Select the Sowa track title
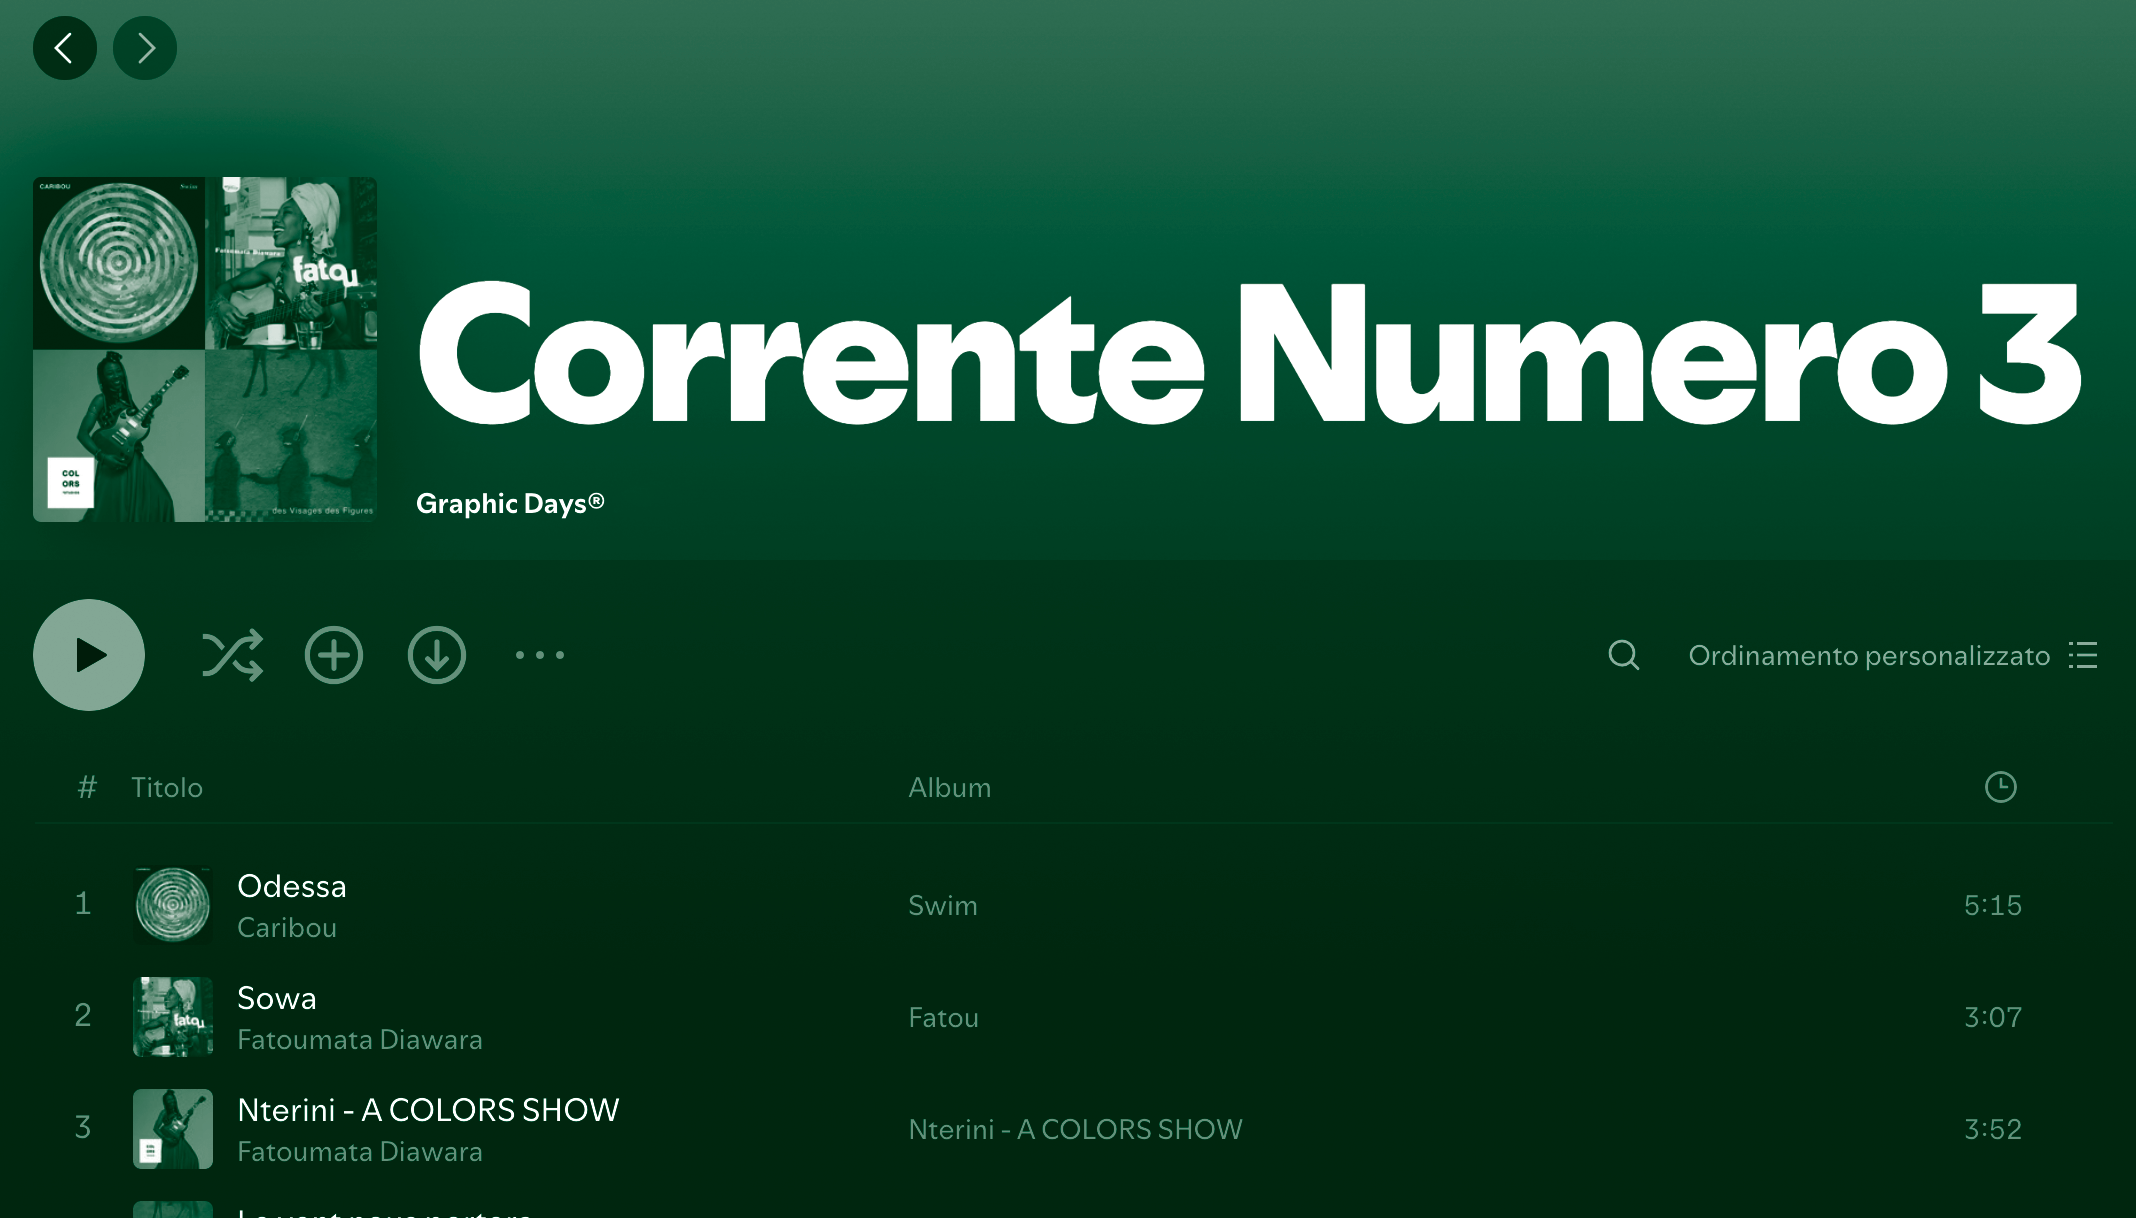This screenshot has height=1218, width=2136. [x=277, y=998]
